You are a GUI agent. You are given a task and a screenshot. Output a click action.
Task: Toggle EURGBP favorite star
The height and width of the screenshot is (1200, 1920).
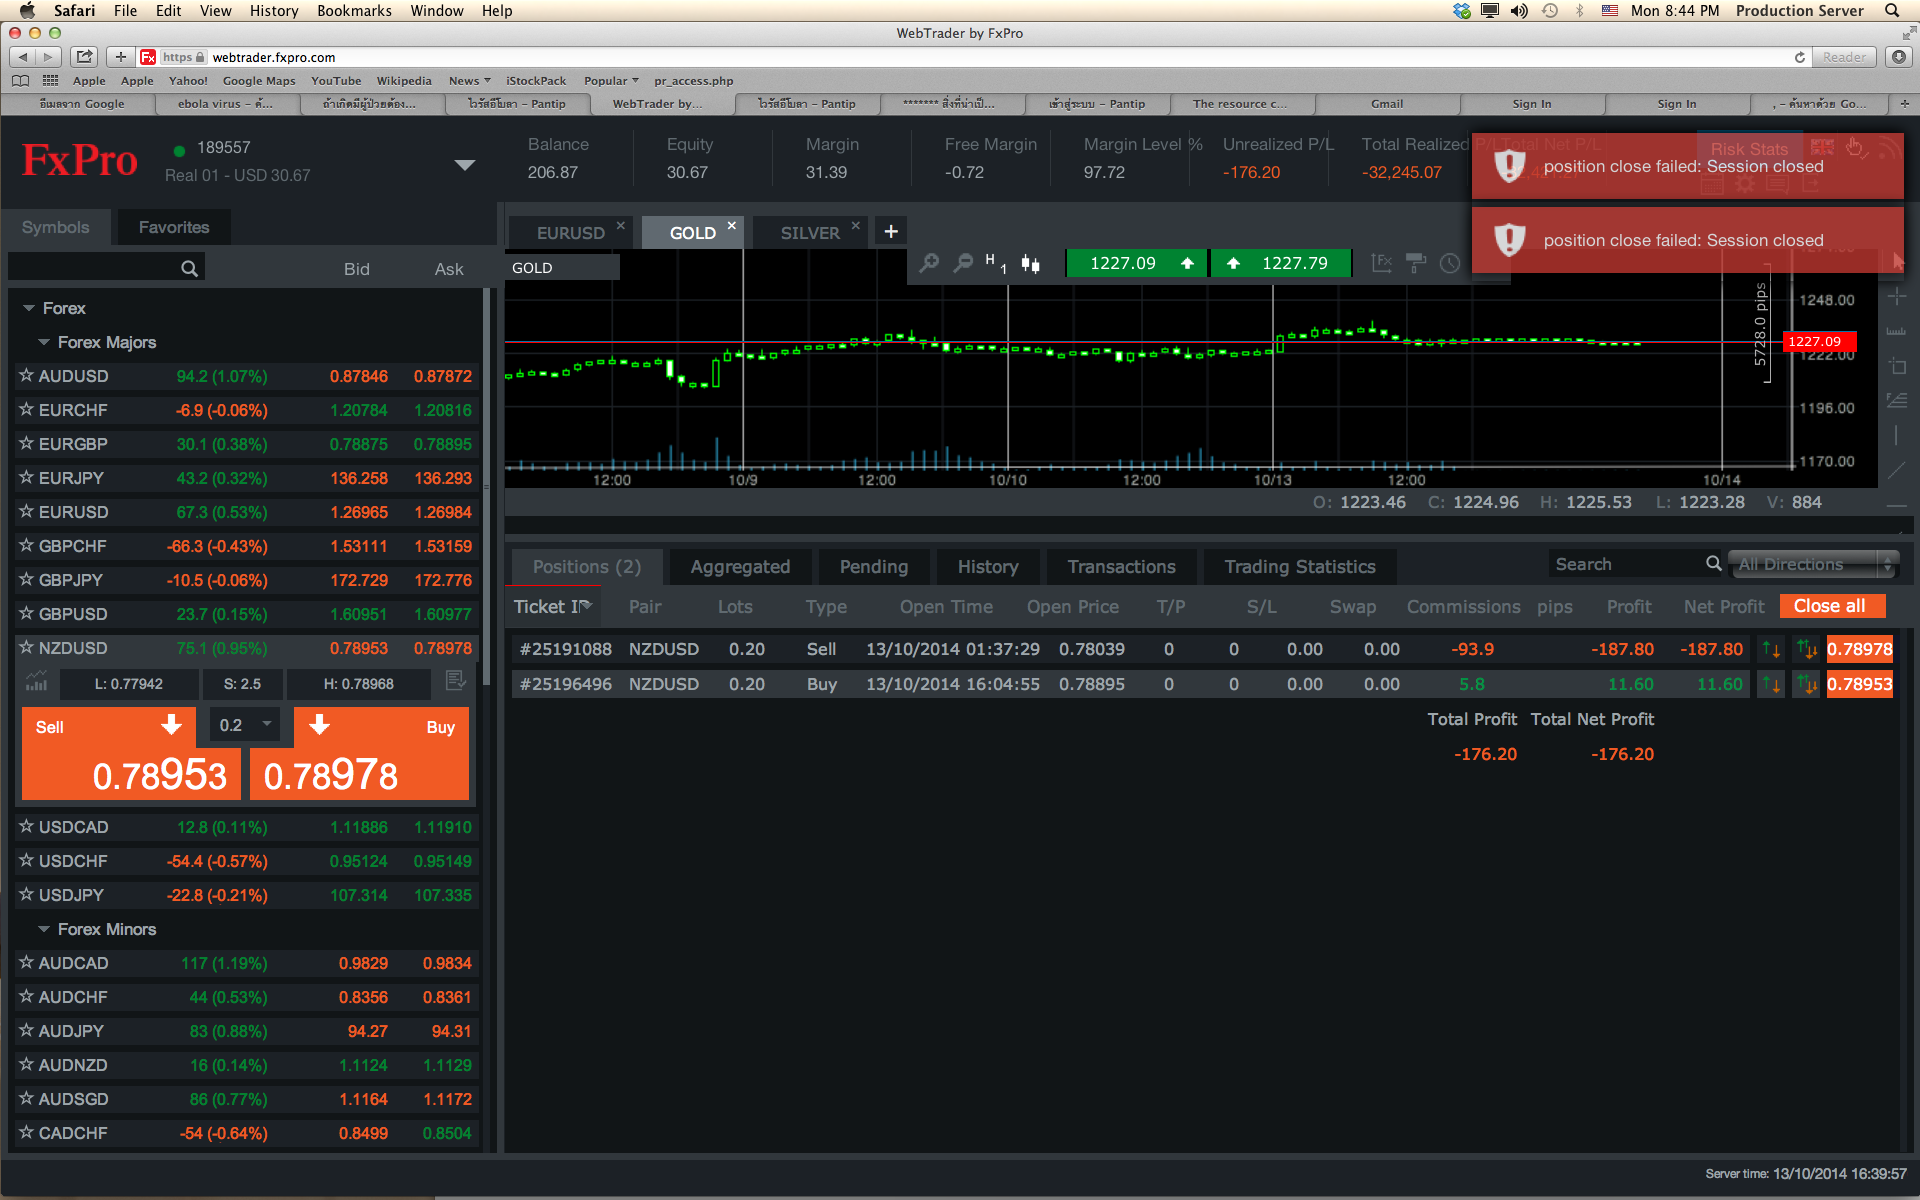click(x=27, y=444)
